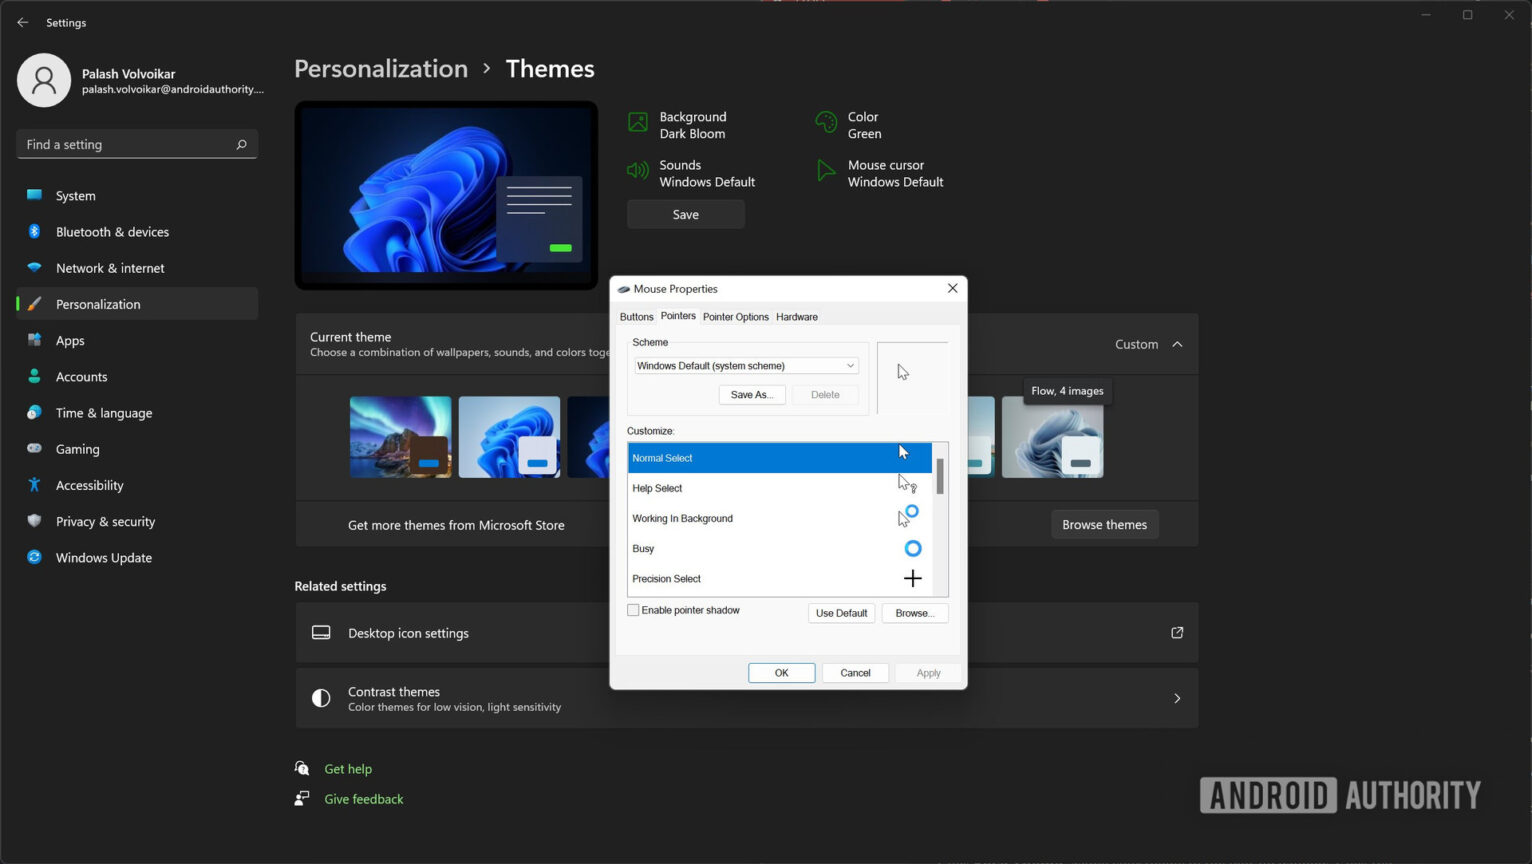Switch to the Hardware tab

click(797, 316)
